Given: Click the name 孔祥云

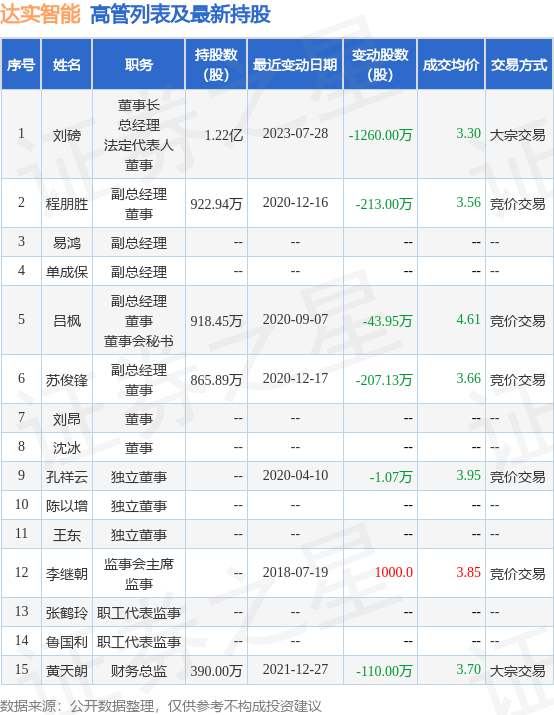Looking at the screenshot, I should (x=67, y=477).
